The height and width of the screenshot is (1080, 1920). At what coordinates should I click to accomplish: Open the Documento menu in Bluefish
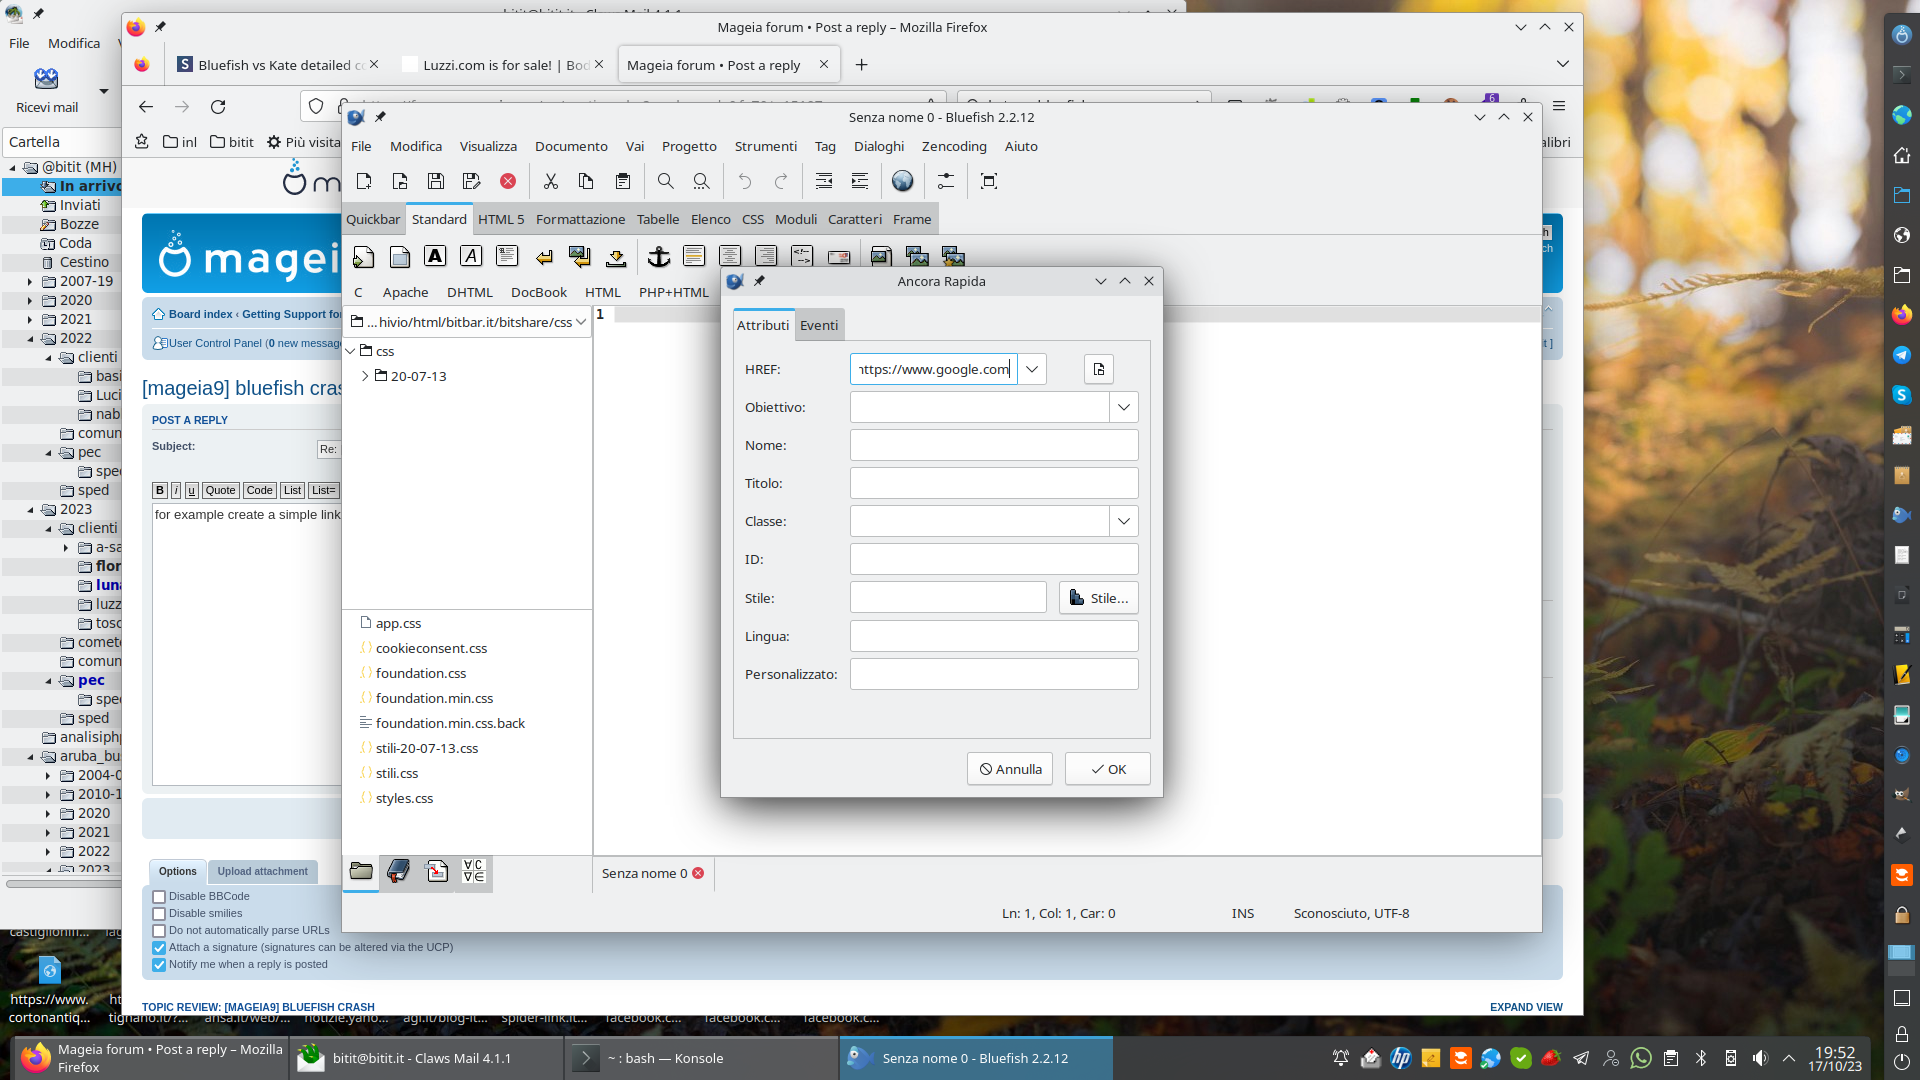[x=571, y=146]
